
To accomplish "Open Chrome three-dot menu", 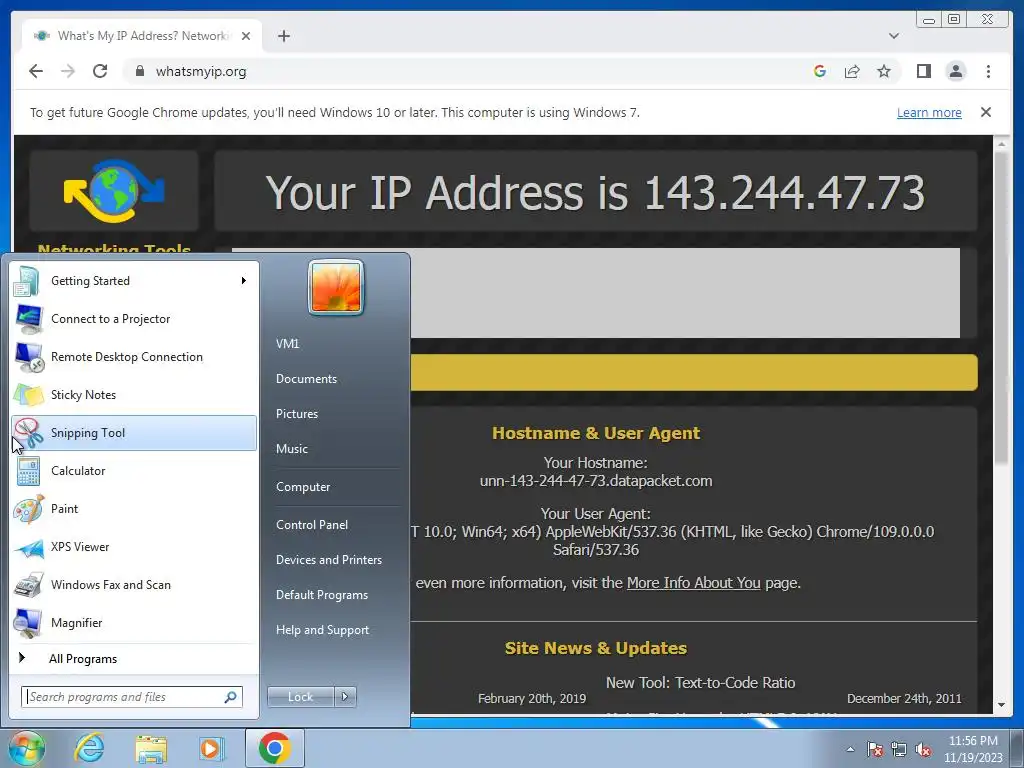I will tap(988, 71).
